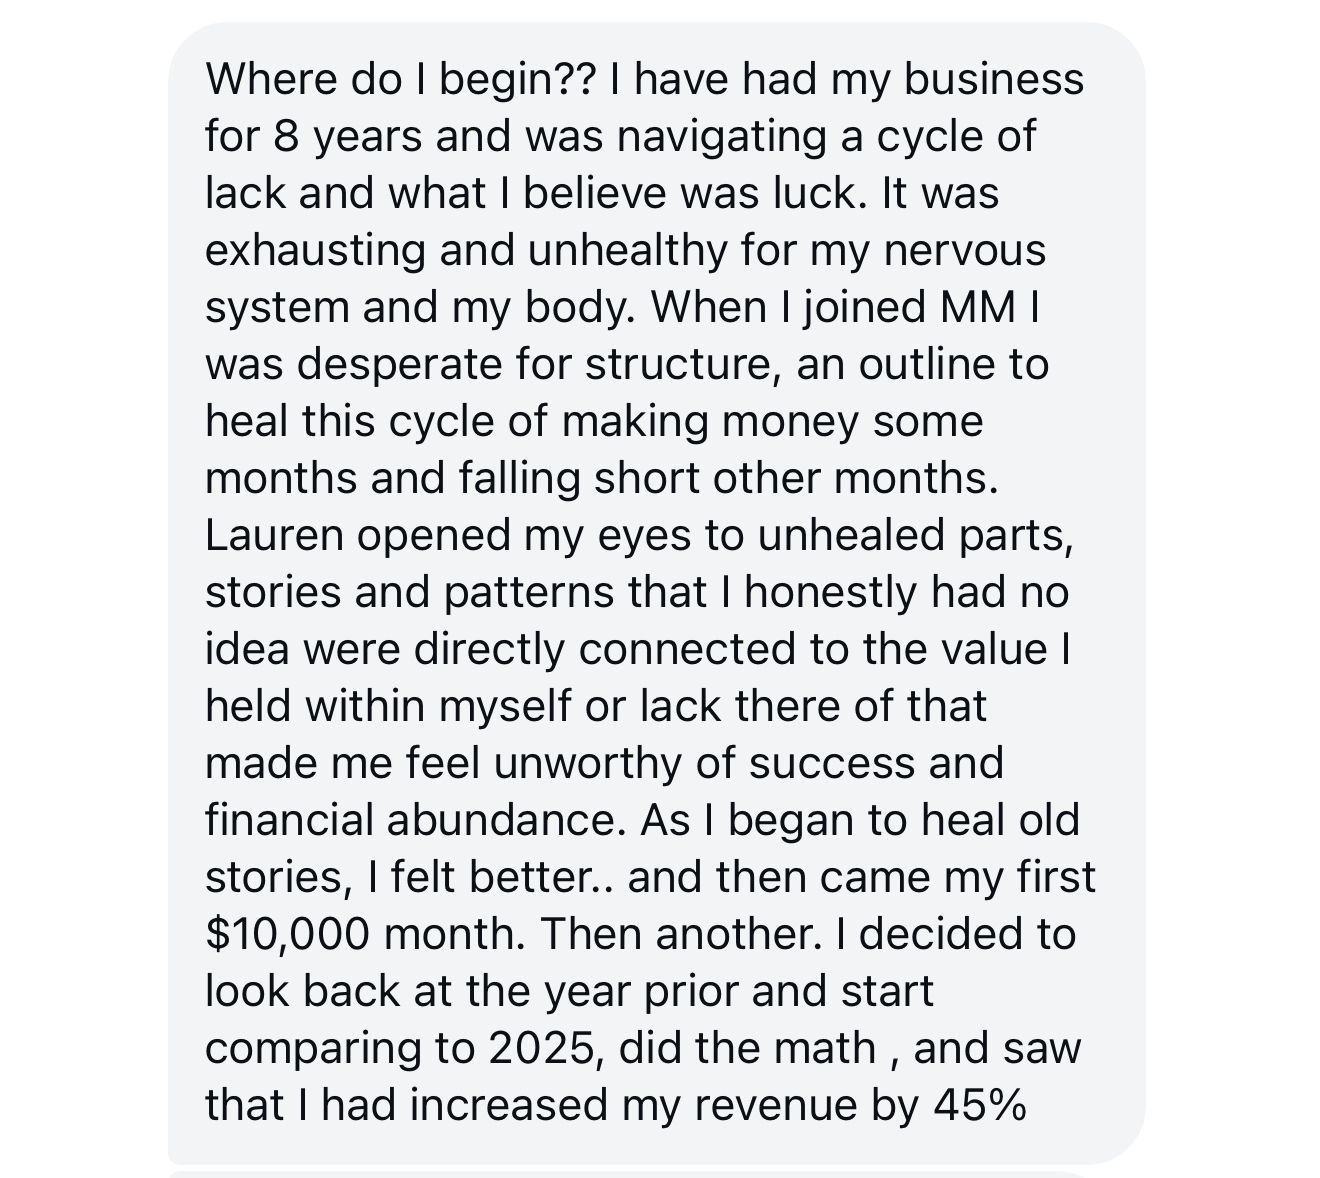Select the phrase "unhealed parts"
Screen dimensions: 1320x1178
pyautogui.click(x=914, y=535)
